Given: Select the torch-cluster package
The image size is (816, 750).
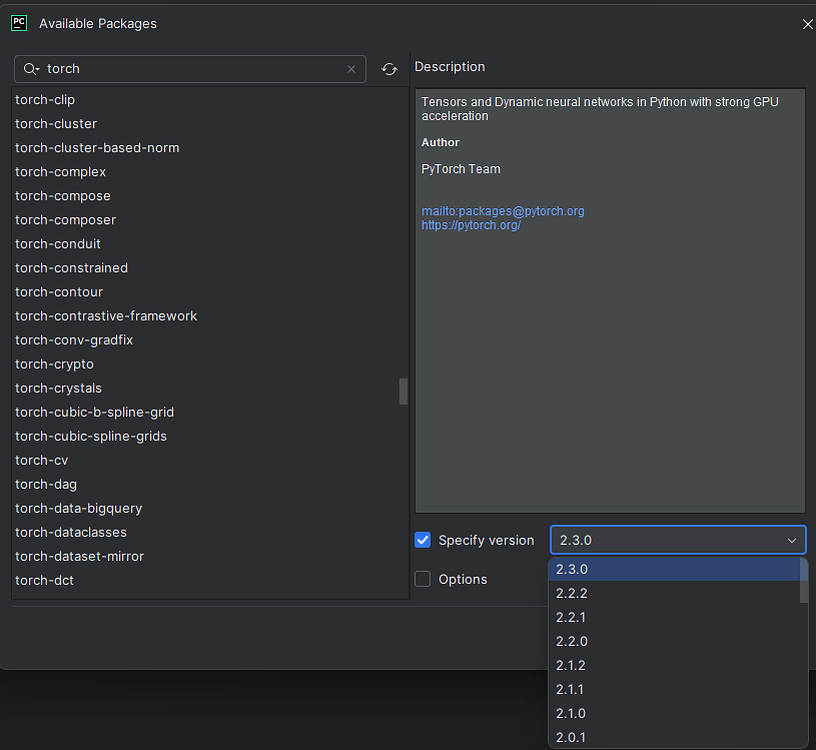Looking at the screenshot, I should coord(56,124).
